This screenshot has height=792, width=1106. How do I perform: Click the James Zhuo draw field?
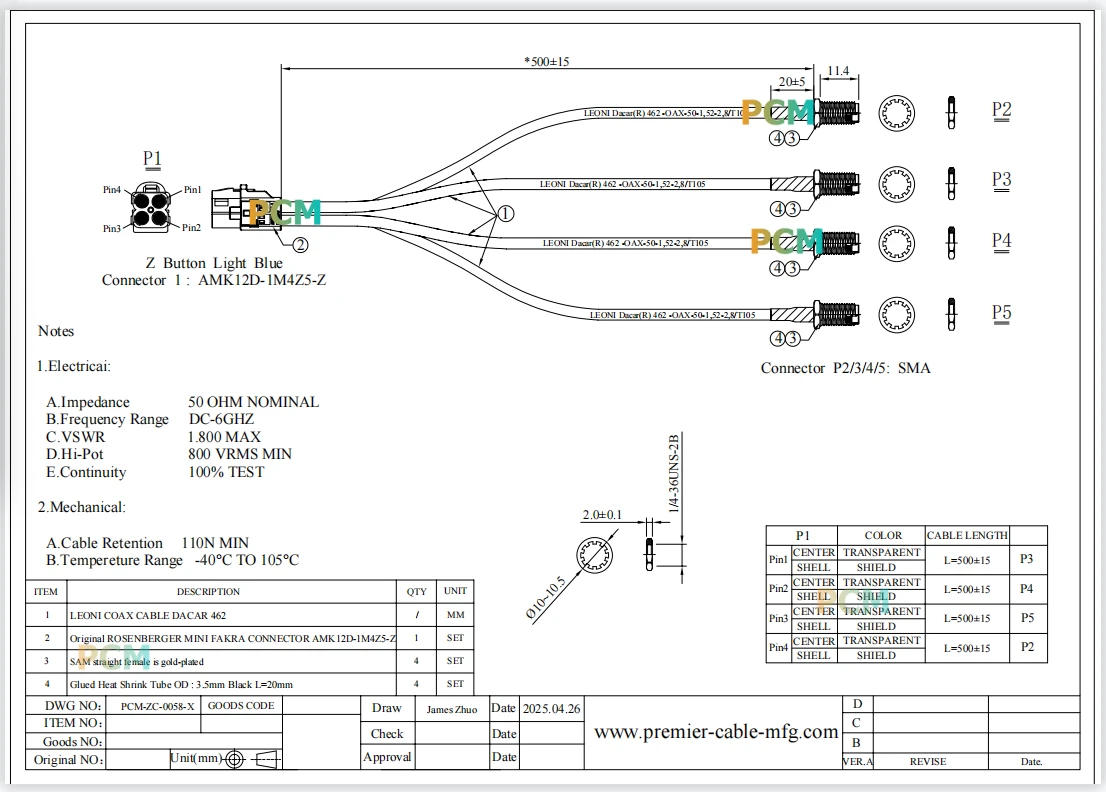click(x=451, y=709)
